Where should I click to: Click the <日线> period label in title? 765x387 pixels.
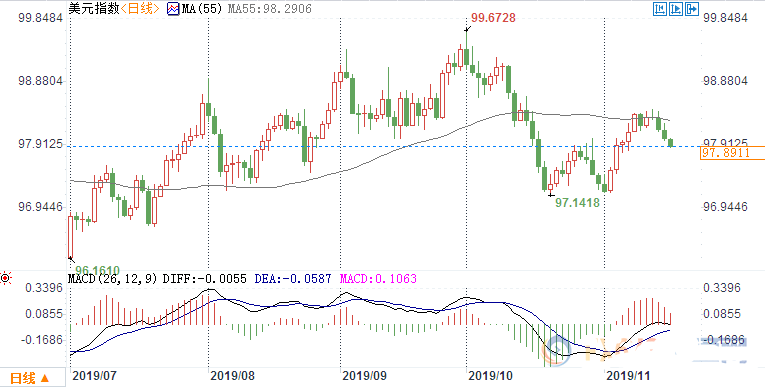(140, 8)
